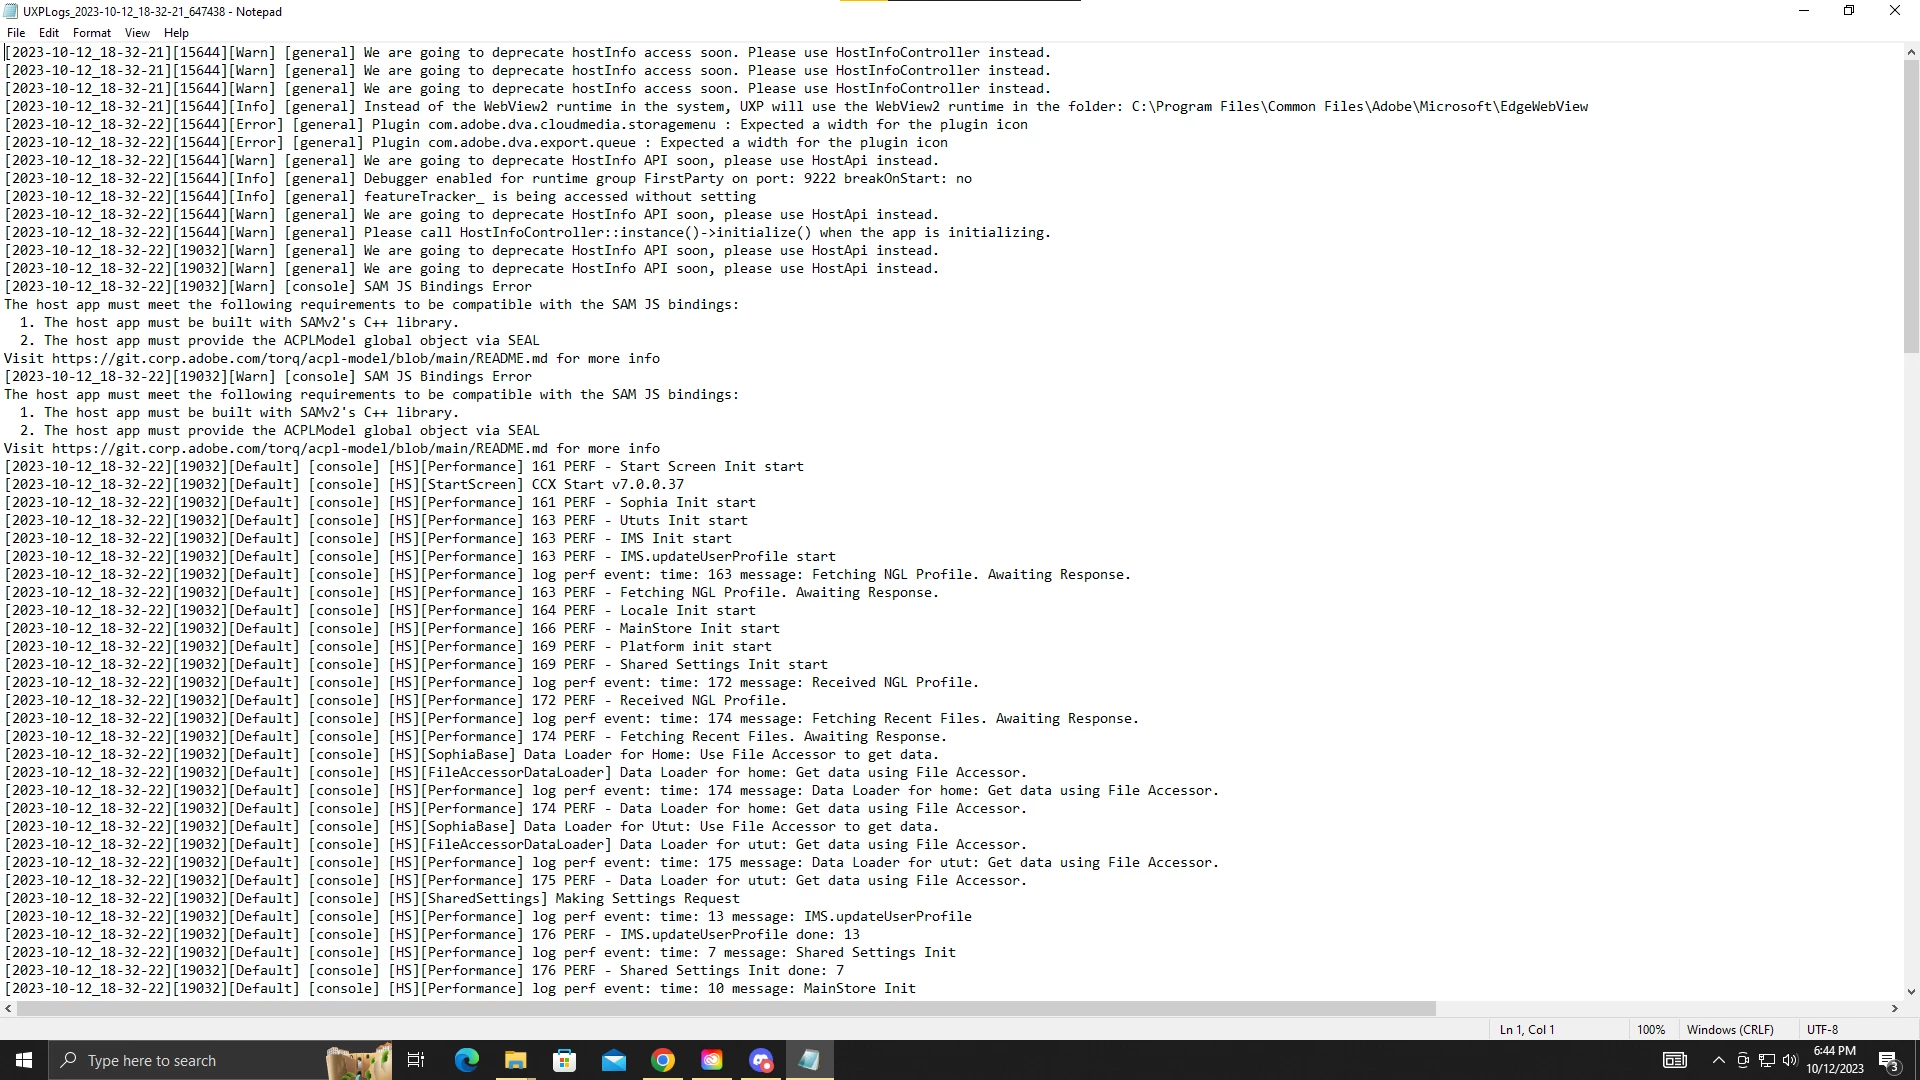
Task: Click the Windows Start button
Action: click(24, 1060)
